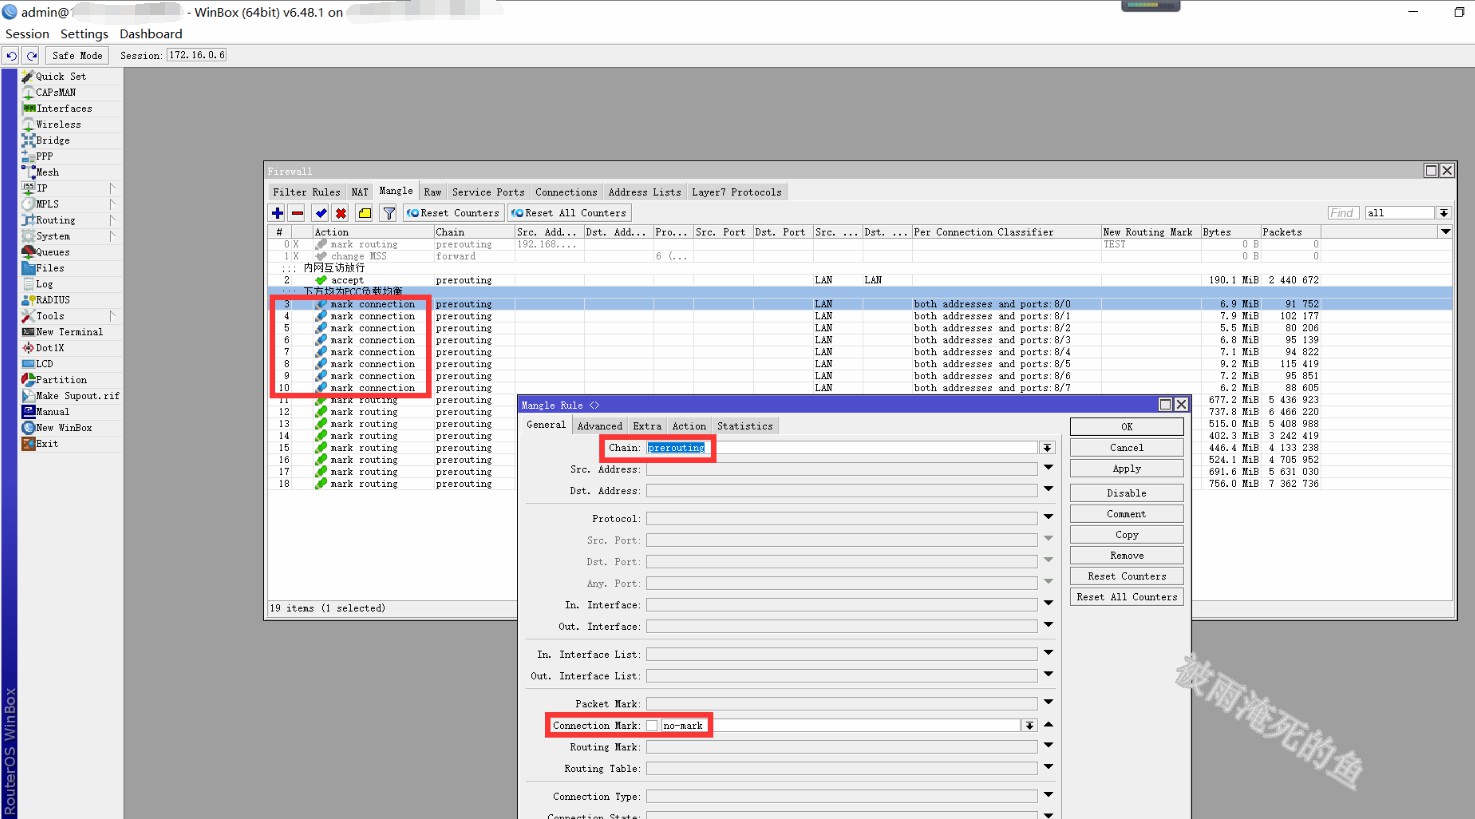Open the filter funnel icon
This screenshot has height=819, width=1475.
(x=389, y=213)
